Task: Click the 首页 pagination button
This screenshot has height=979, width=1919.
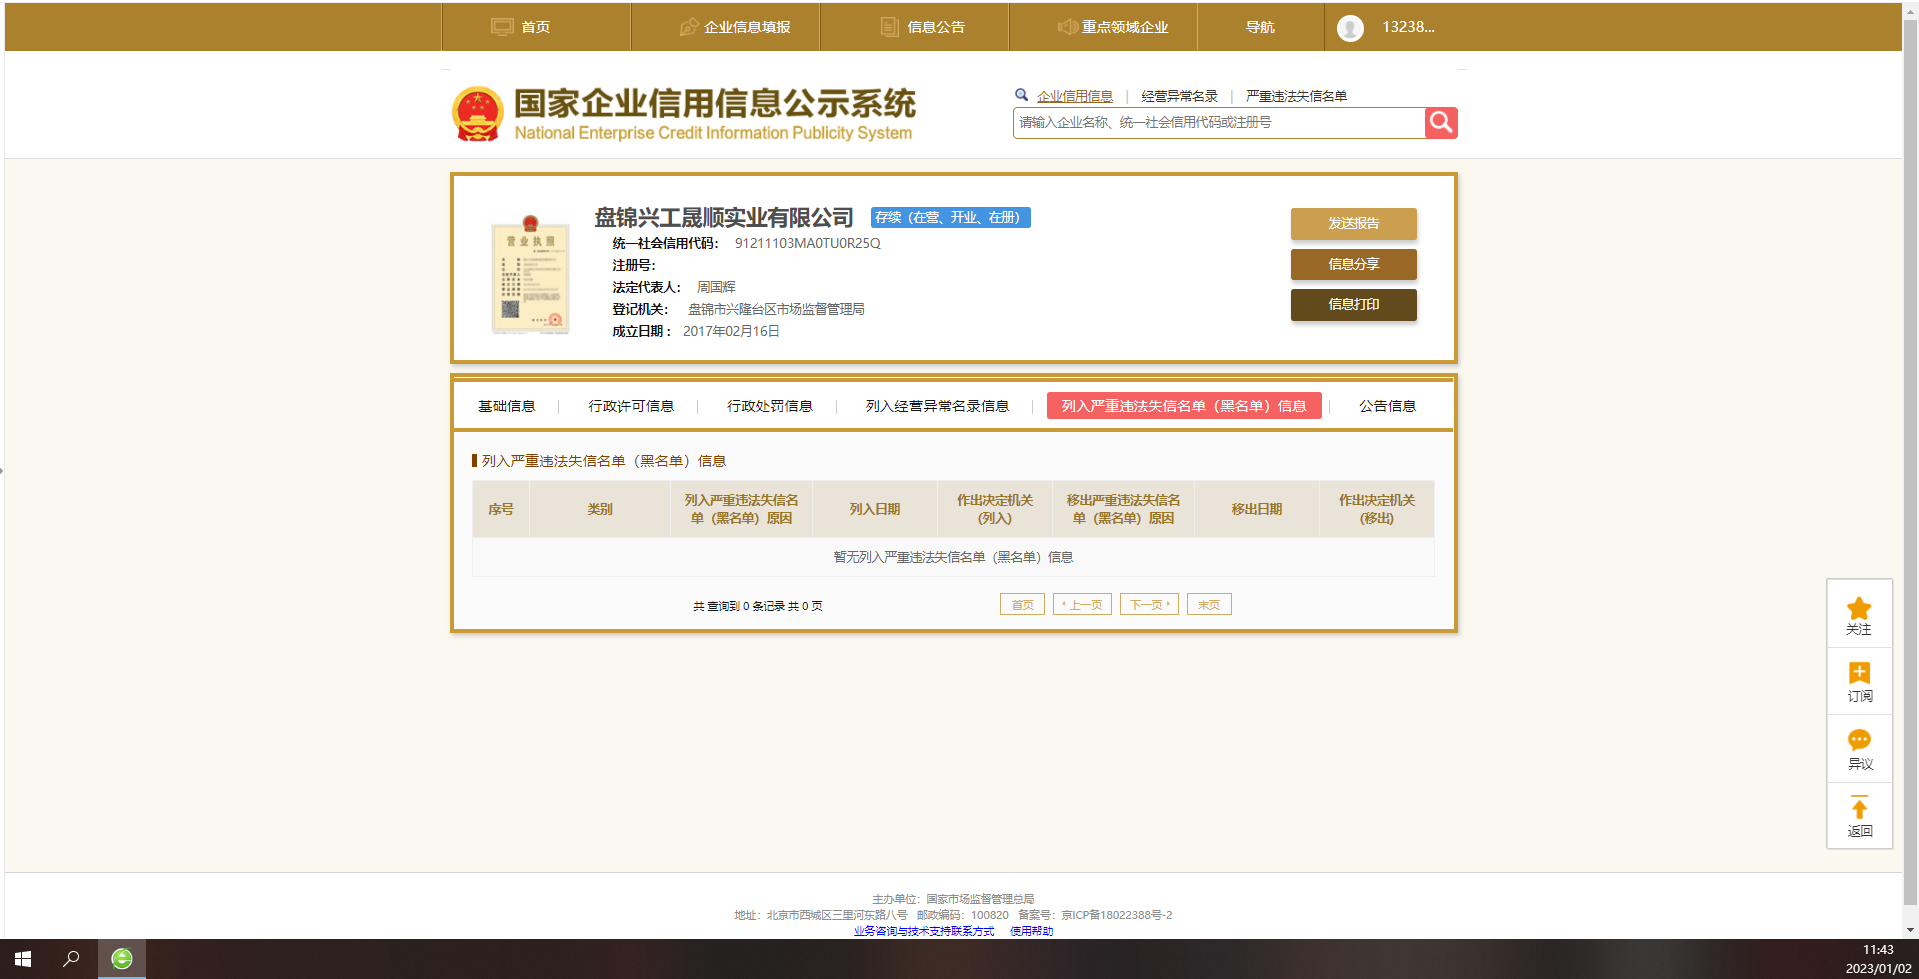Action: [x=1022, y=604]
